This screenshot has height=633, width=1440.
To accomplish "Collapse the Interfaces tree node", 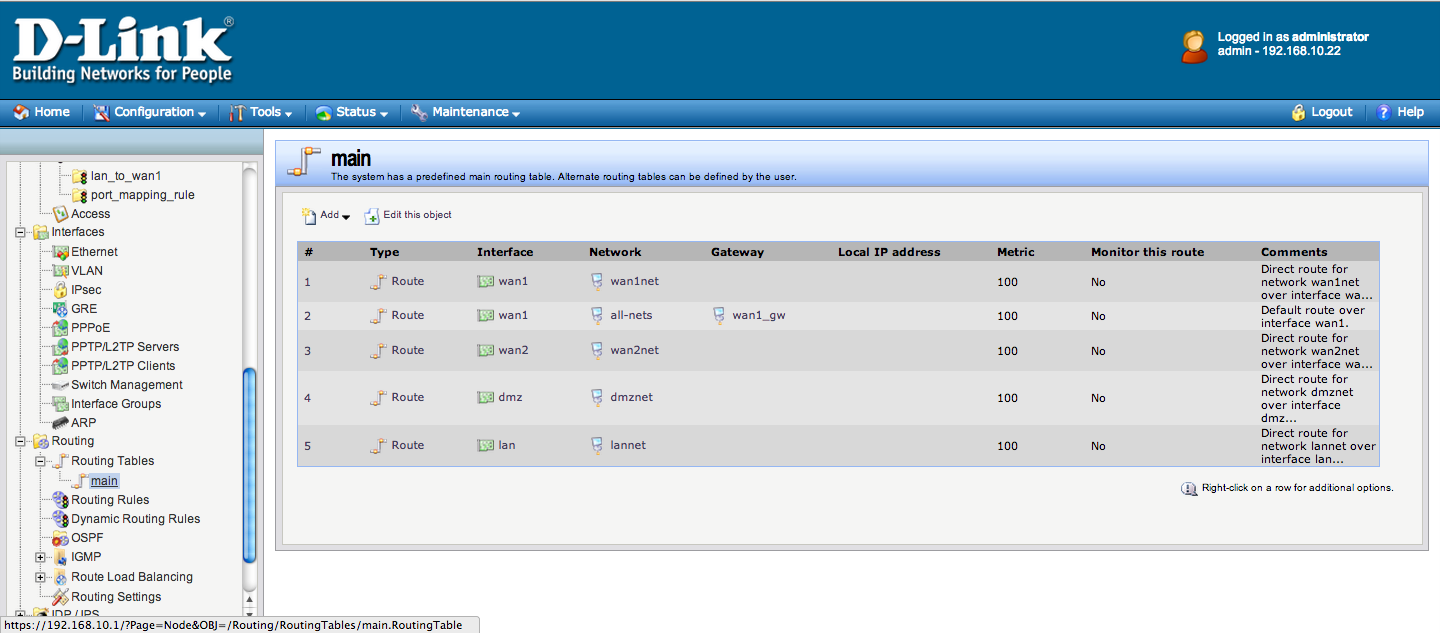I will click(x=20, y=232).
